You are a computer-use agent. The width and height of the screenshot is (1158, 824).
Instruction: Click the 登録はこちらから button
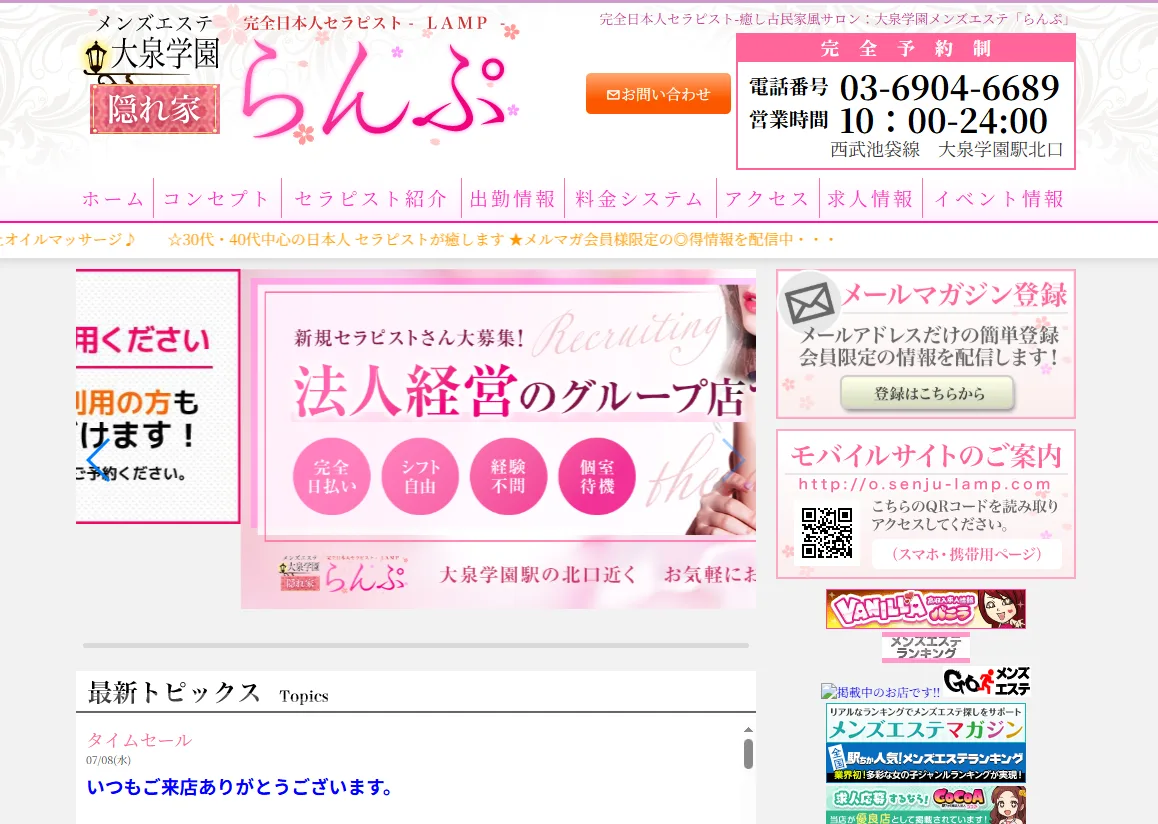(928, 394)
